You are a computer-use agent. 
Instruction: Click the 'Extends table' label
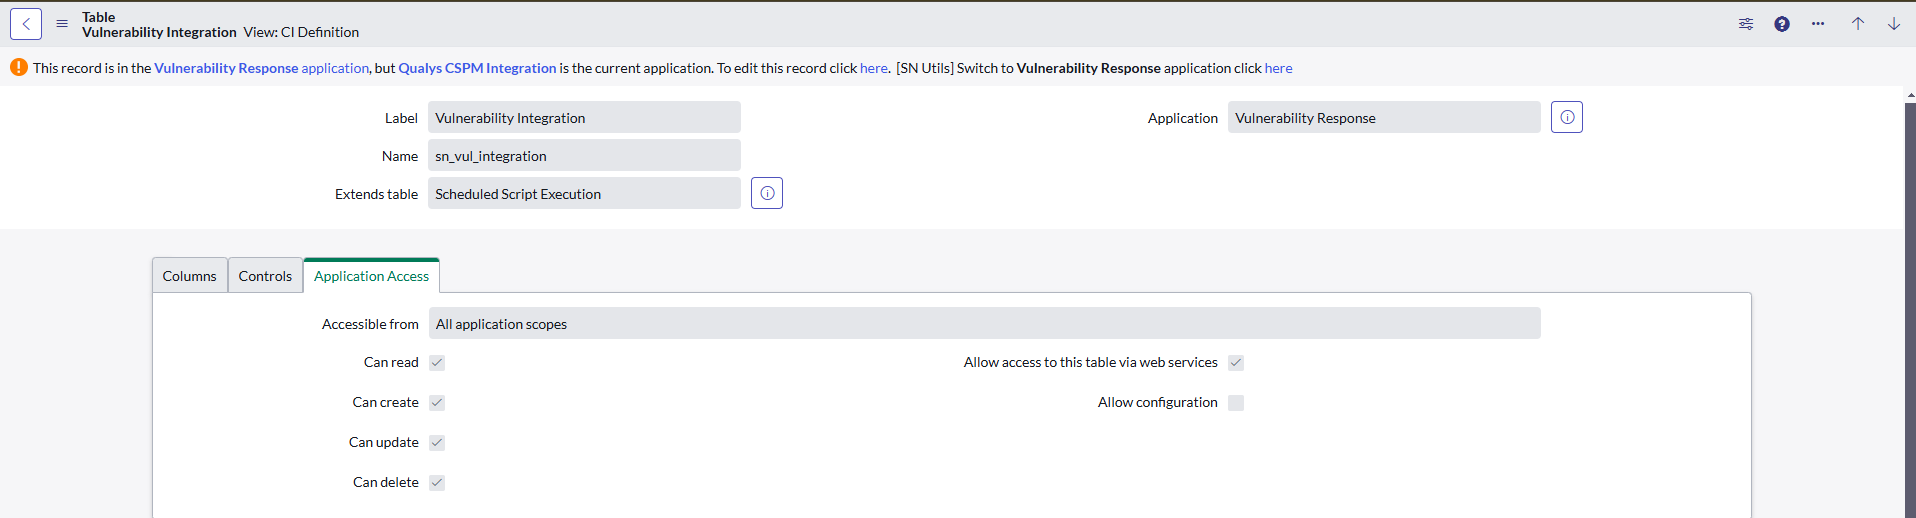[376, 194]
